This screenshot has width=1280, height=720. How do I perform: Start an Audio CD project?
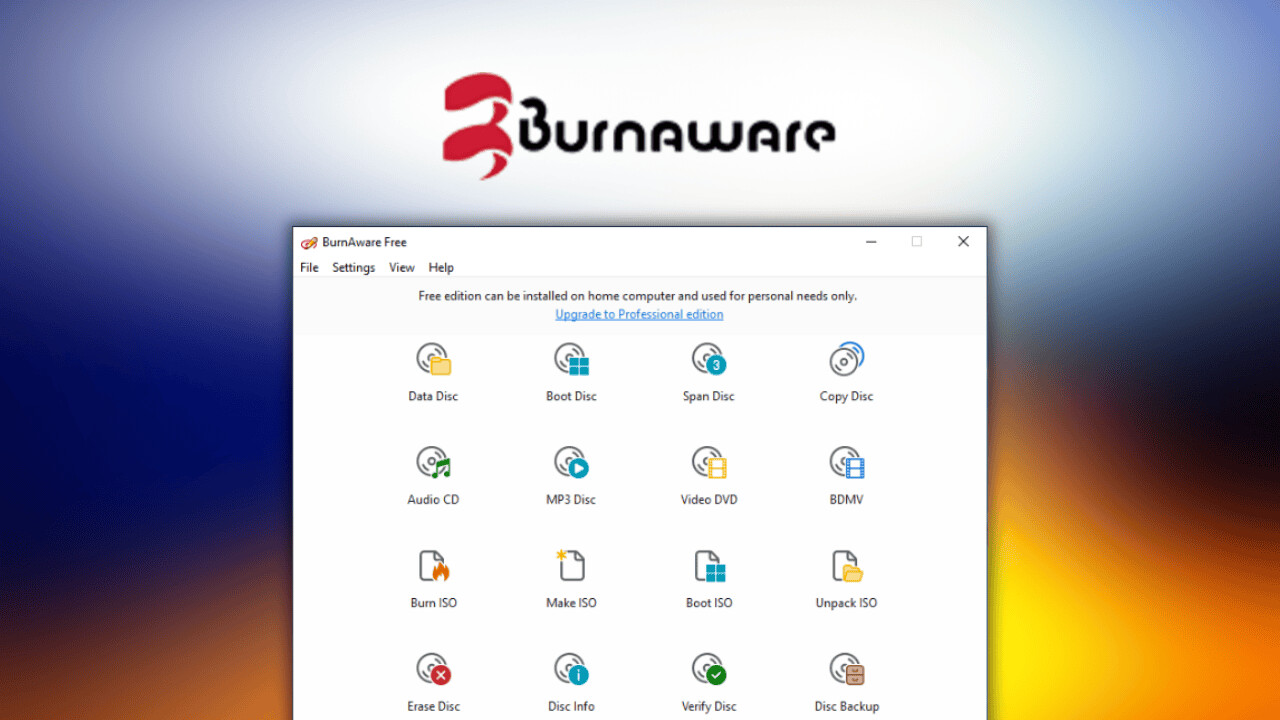[433, 464]
